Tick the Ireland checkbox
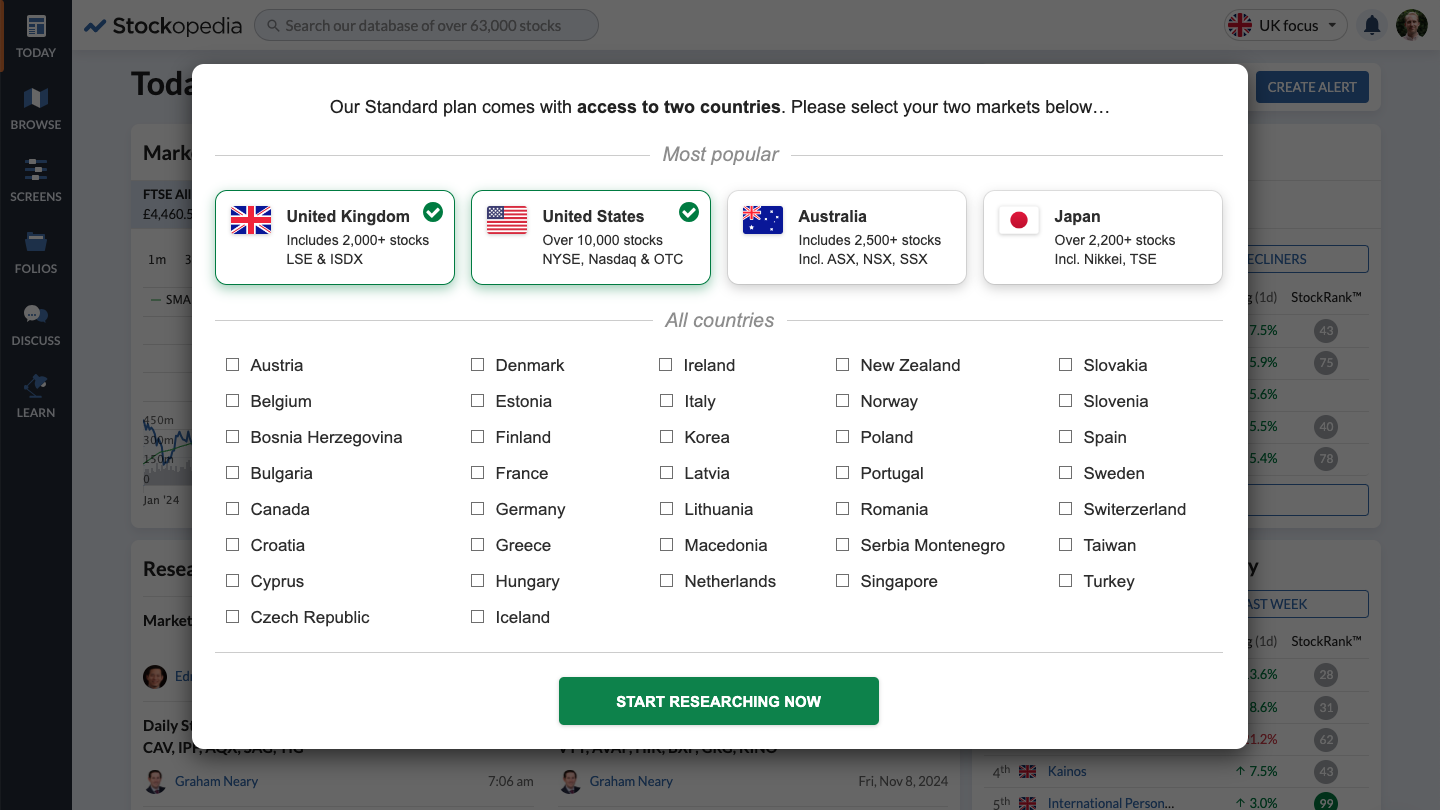The width and height of the screenshot is (1440, 810). (666, 365)
